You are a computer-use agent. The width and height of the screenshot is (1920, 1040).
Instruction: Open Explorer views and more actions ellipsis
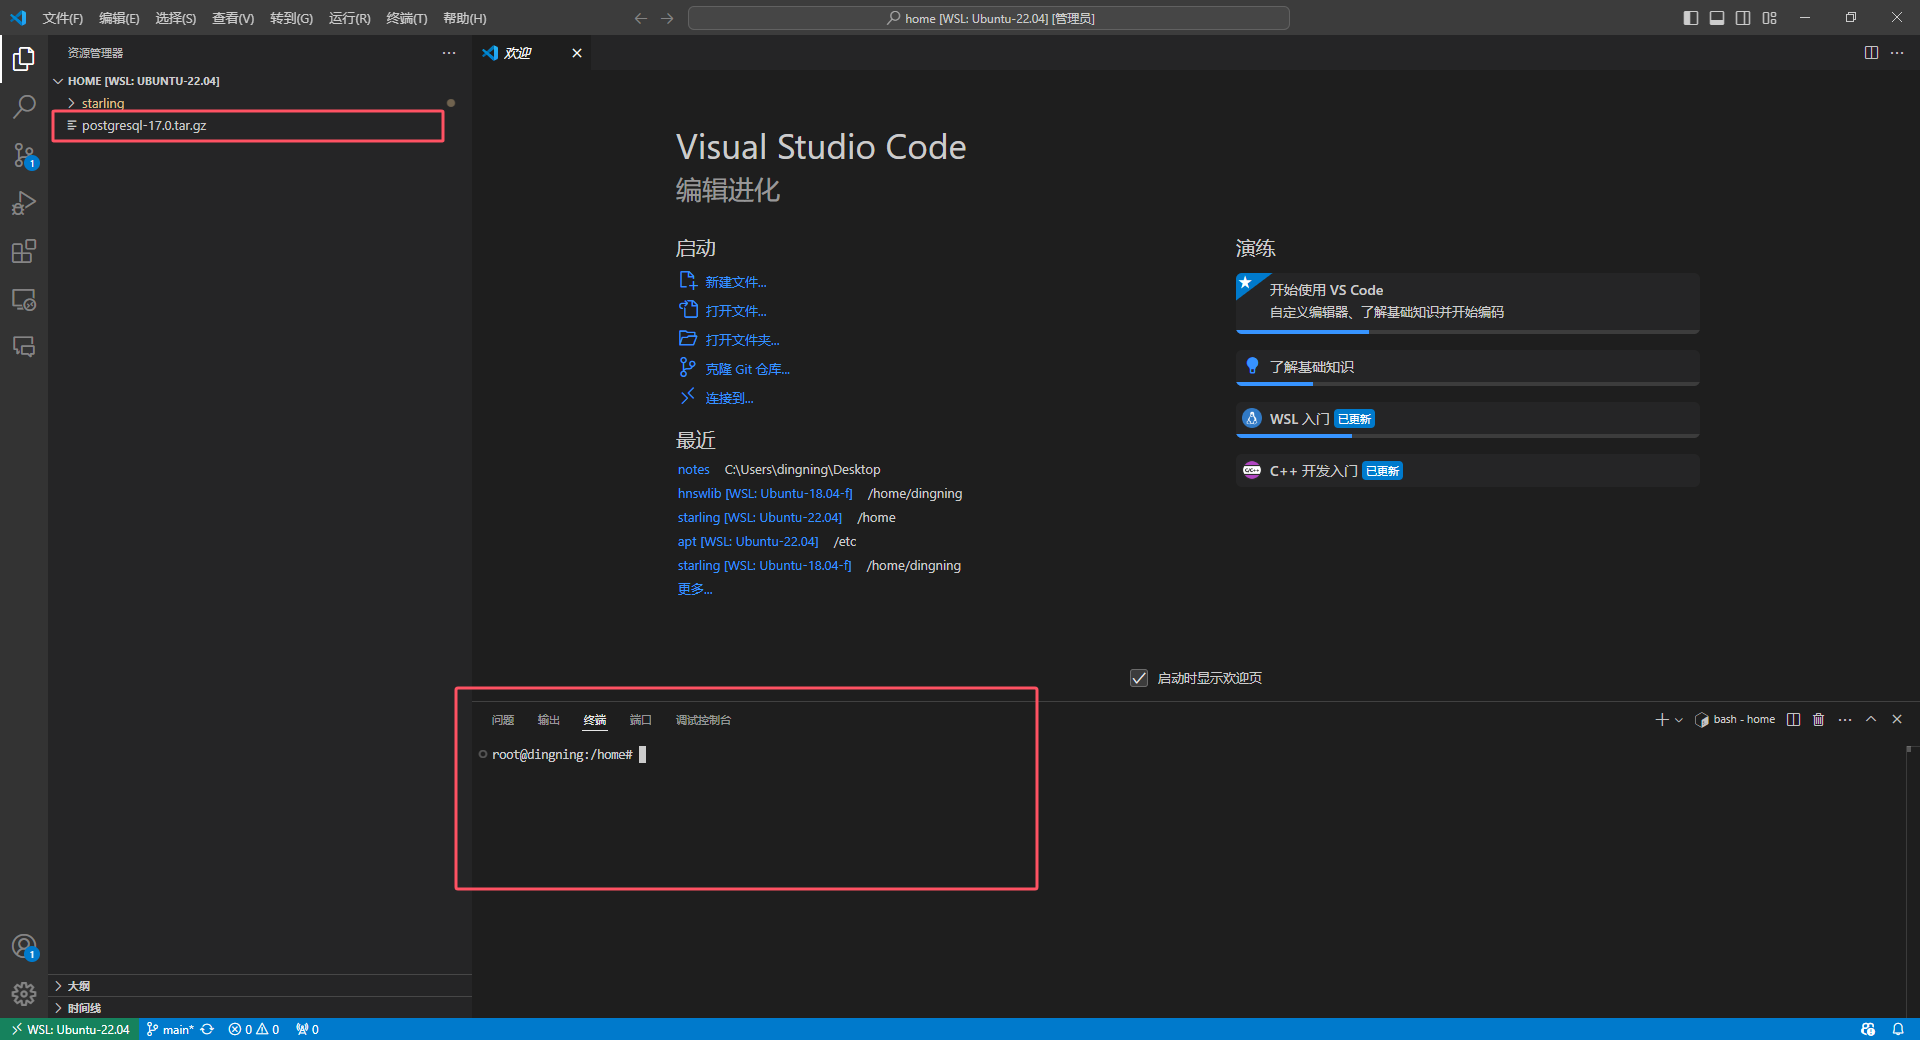[x=449, y=53]
